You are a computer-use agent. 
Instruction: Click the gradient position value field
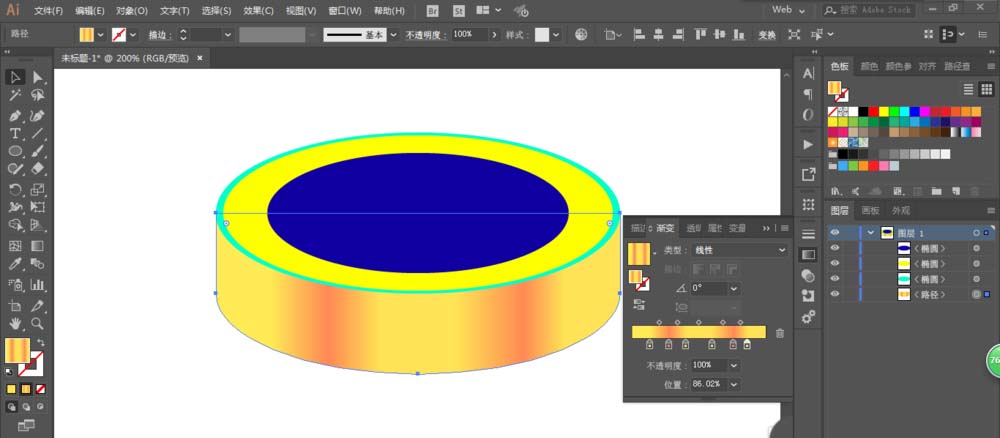coord(707,384)
